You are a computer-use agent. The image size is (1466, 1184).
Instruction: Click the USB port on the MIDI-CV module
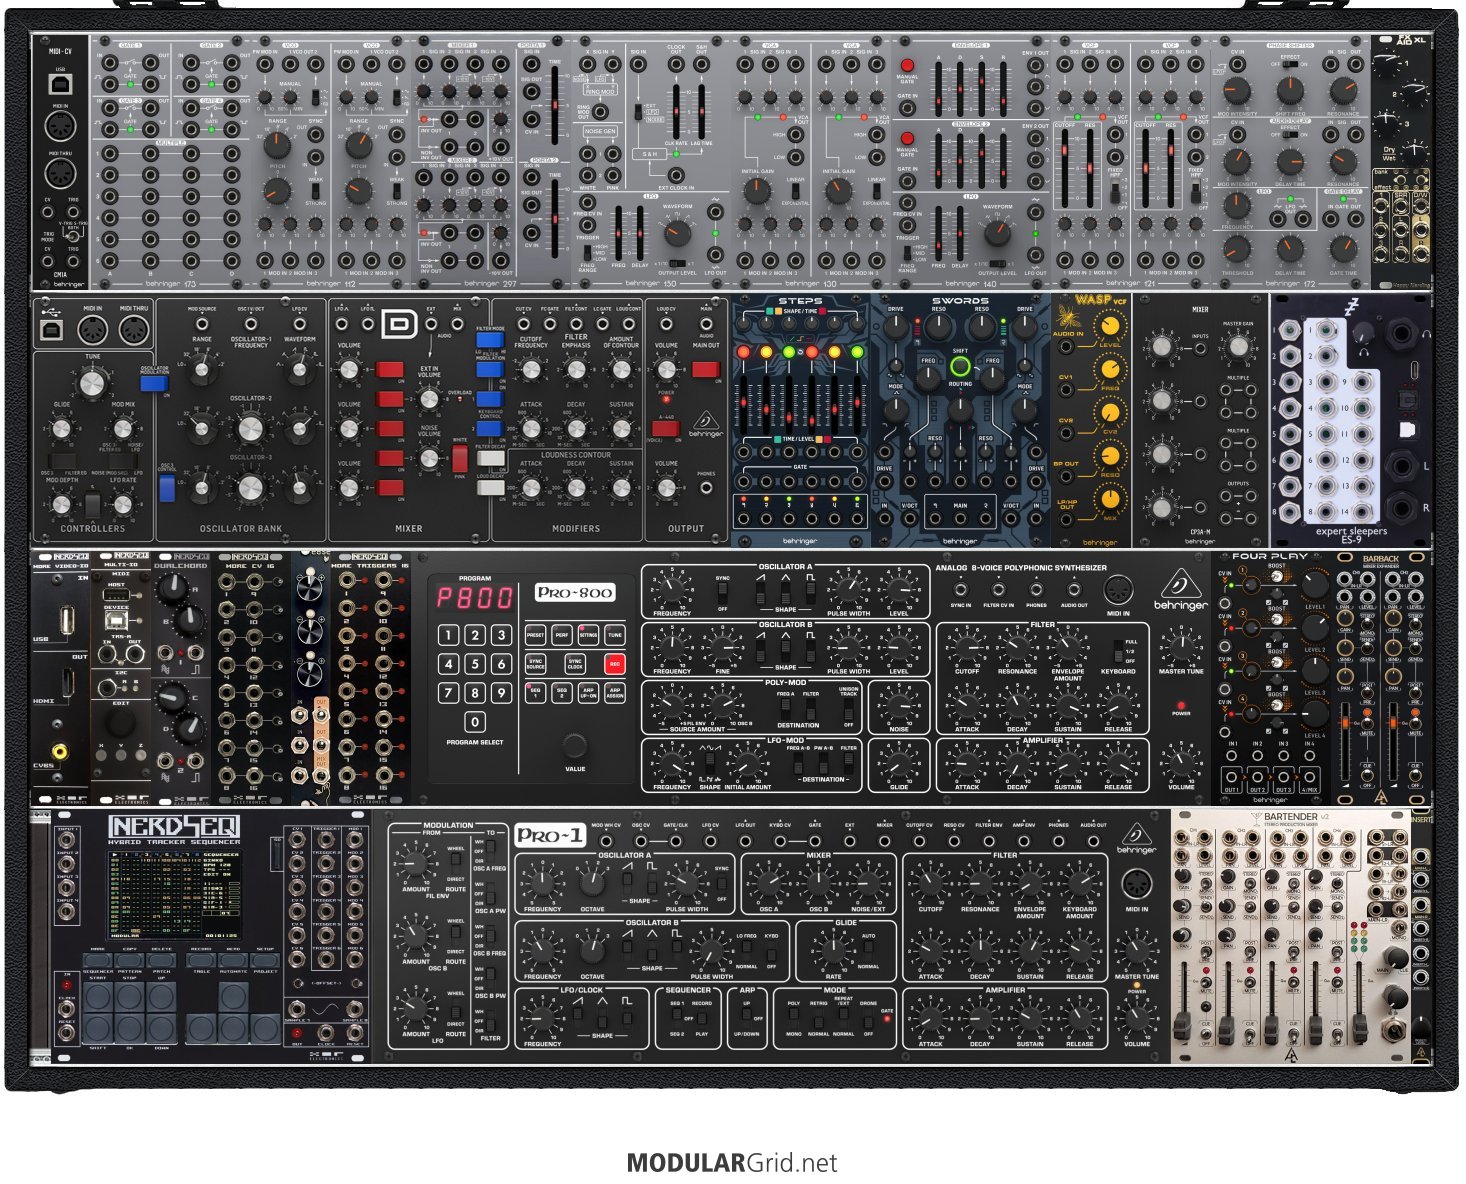(x=60, y=84)
